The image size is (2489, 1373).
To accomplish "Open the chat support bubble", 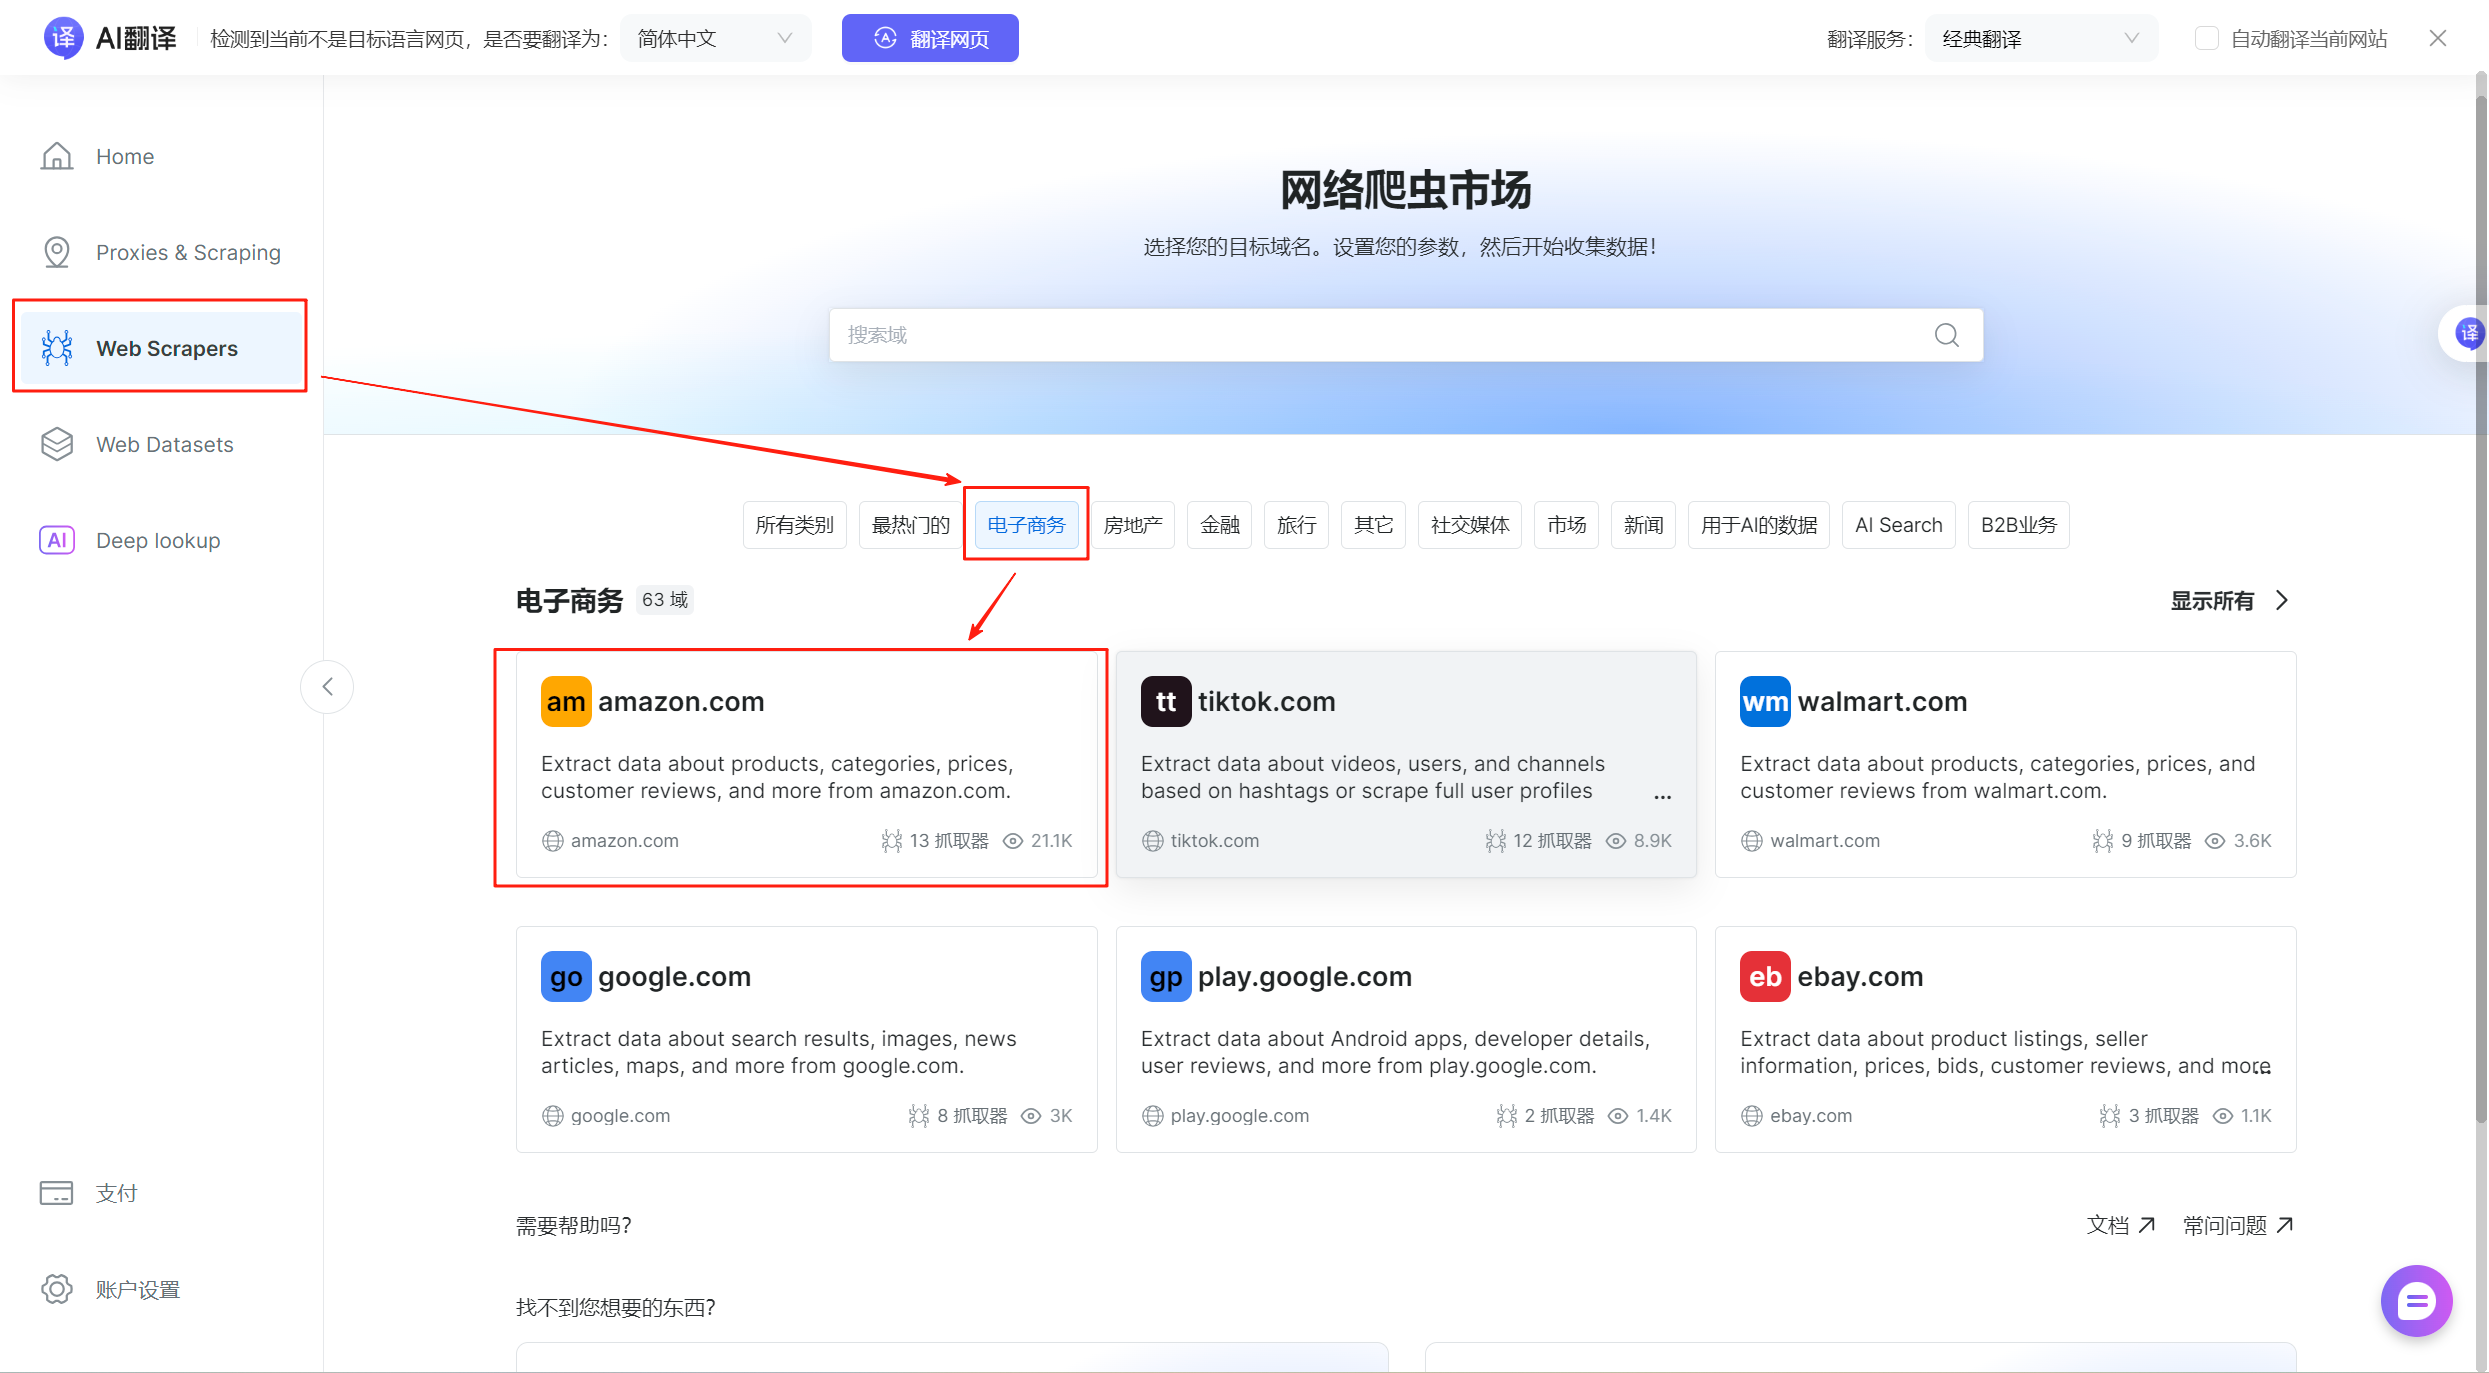I will tap(2416, 1301).
